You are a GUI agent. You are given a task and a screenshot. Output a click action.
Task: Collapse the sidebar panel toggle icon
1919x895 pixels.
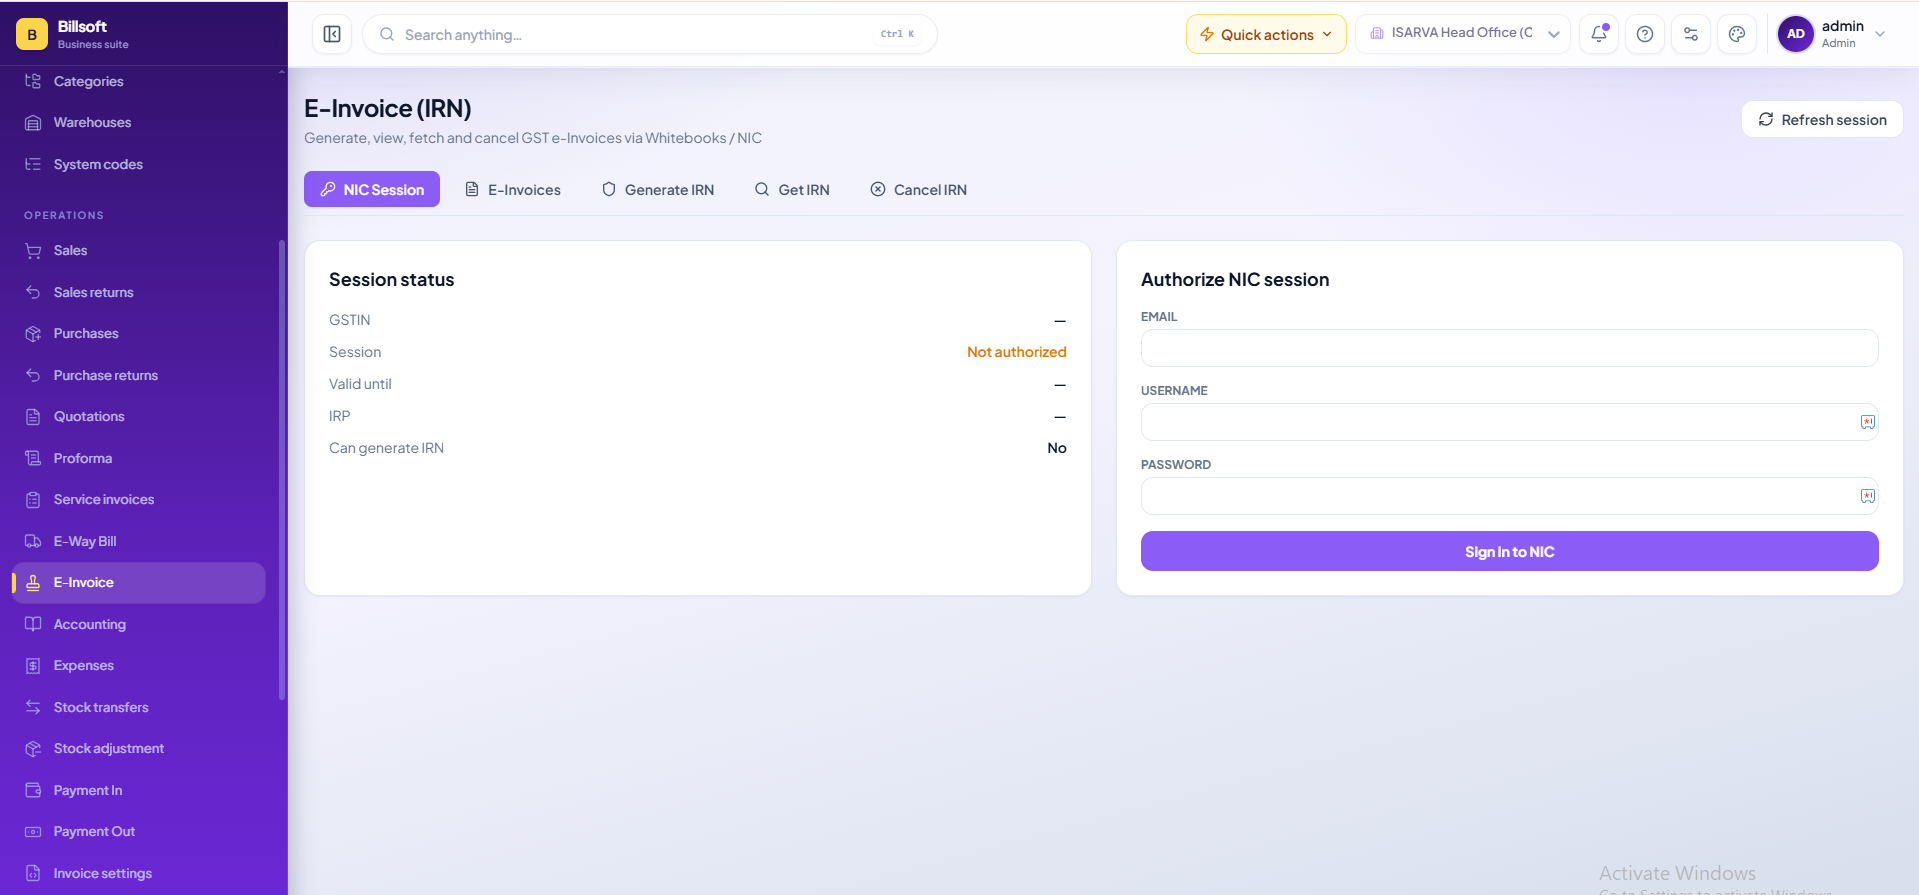point(332,34)
